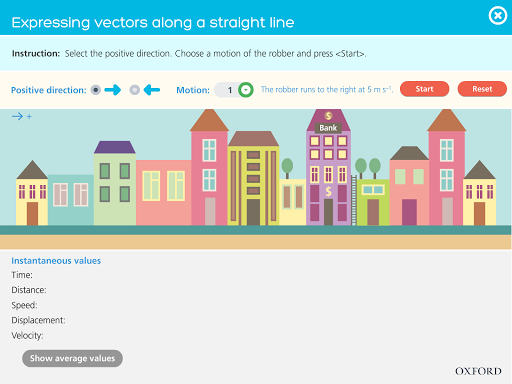This screenshot has width=512, height=384.
Task: Click the purple-roofed green building
Action: point(115,183)
